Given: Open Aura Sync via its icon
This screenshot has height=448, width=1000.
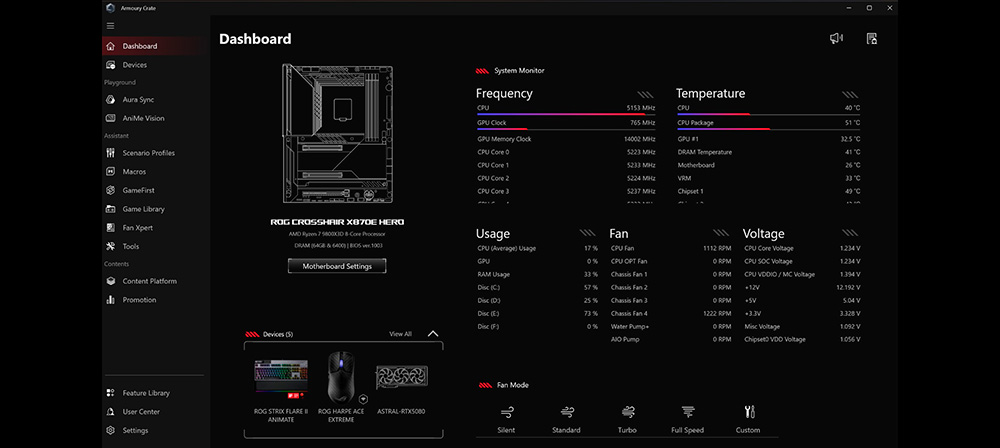Looking at the screenshot, I should [110, 100].
